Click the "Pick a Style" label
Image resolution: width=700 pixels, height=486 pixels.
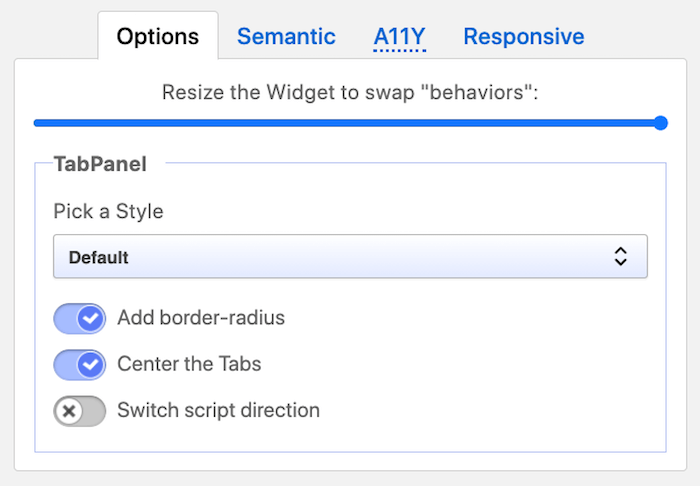click(x=108, y=212)
